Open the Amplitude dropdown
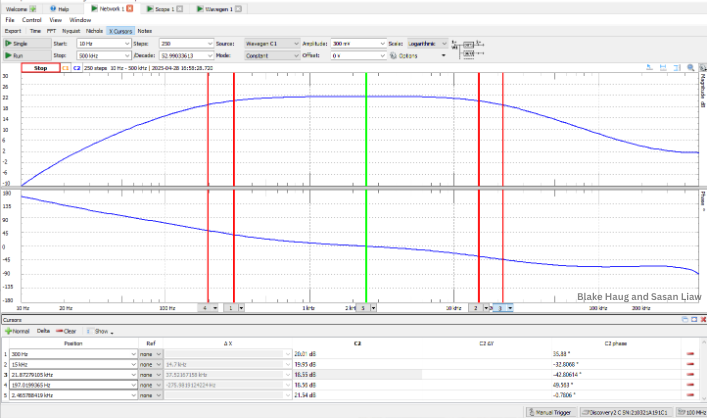This screenshot has height=418, width=707. pos(382,44)
